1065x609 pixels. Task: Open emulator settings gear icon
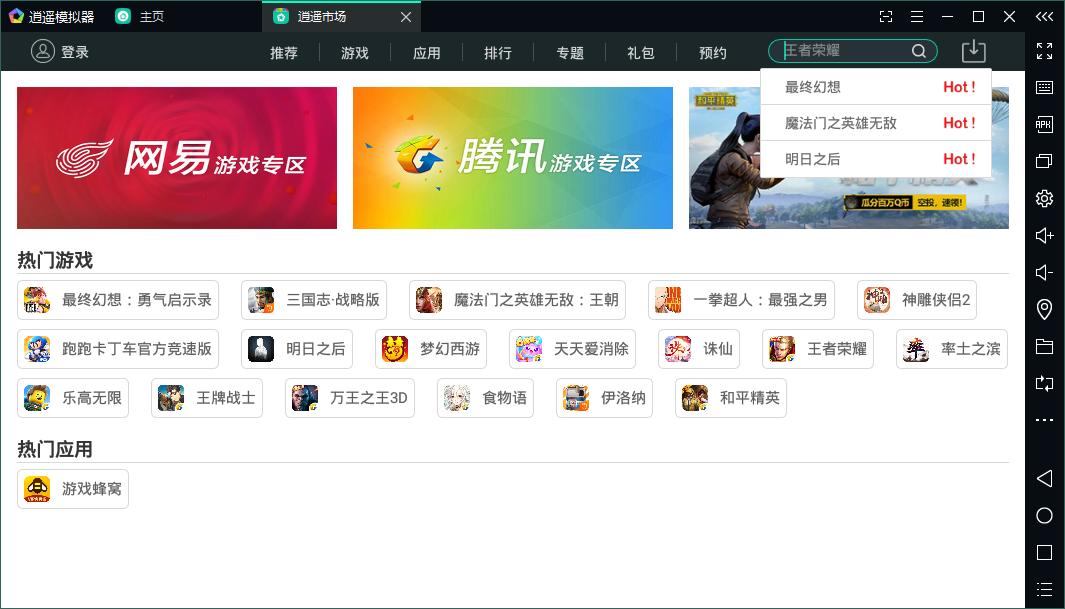pyautogui.click(x=1044, y=198)
